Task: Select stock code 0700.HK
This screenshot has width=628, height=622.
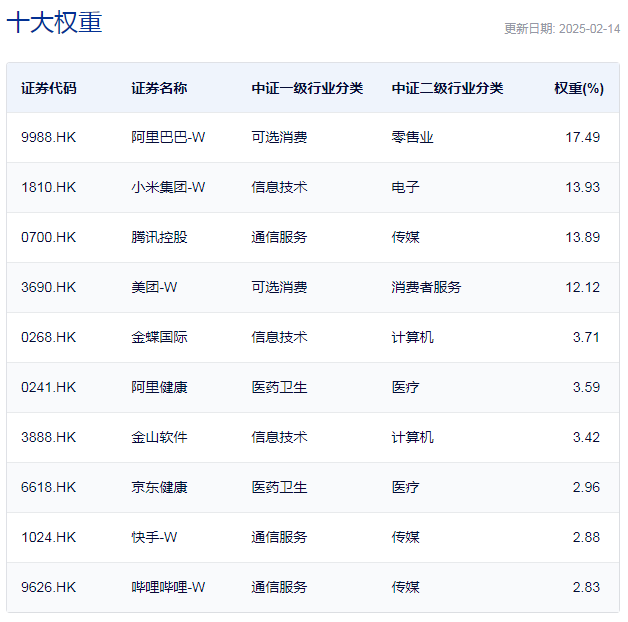Action: pos(48,238)
